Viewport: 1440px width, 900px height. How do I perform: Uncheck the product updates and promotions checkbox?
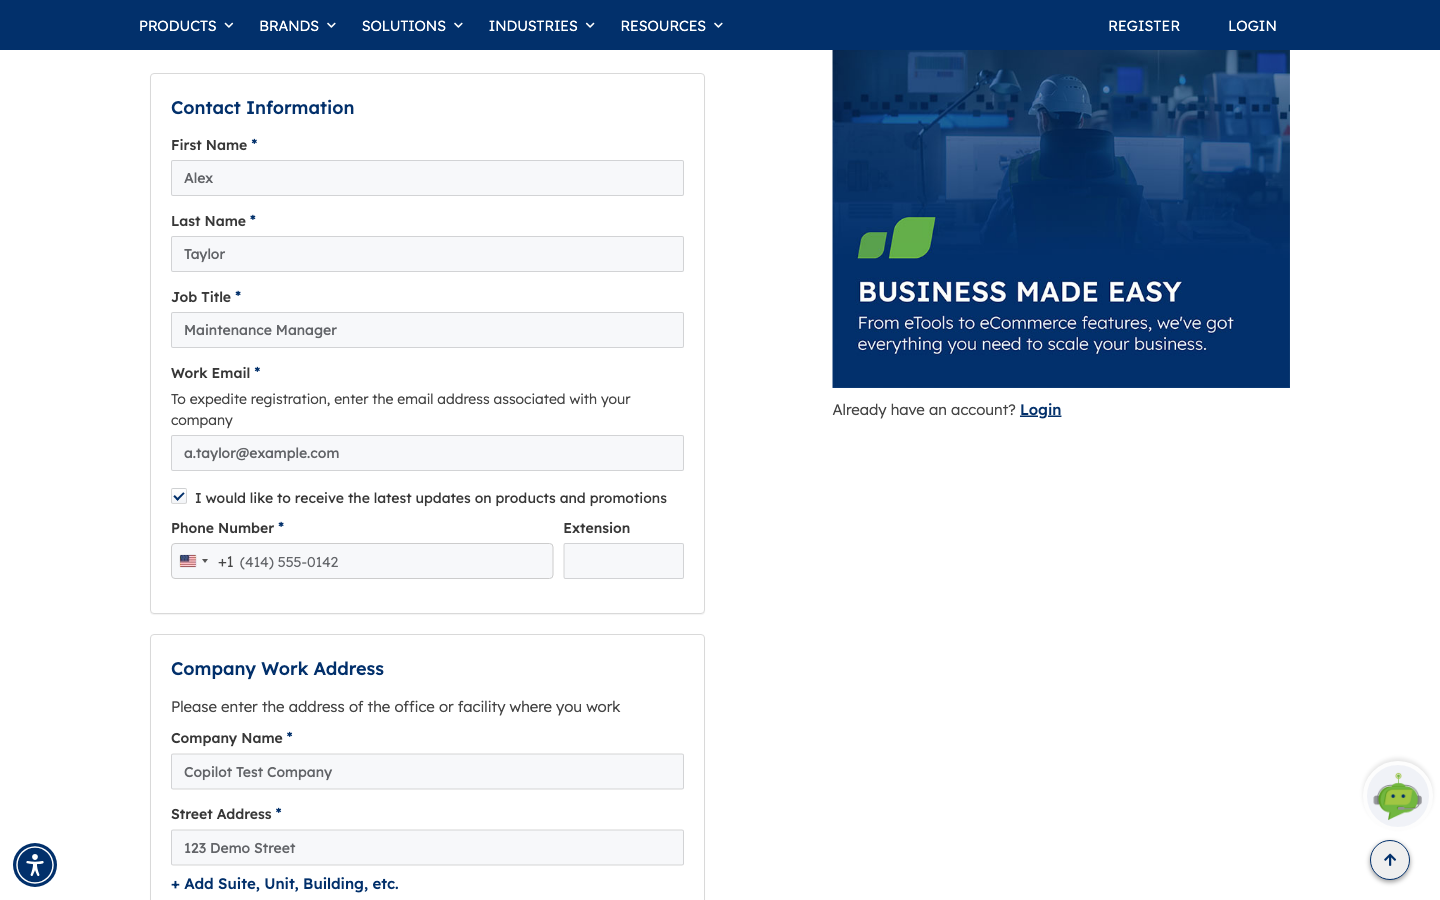pyautogui.click(x=179, y=497)
